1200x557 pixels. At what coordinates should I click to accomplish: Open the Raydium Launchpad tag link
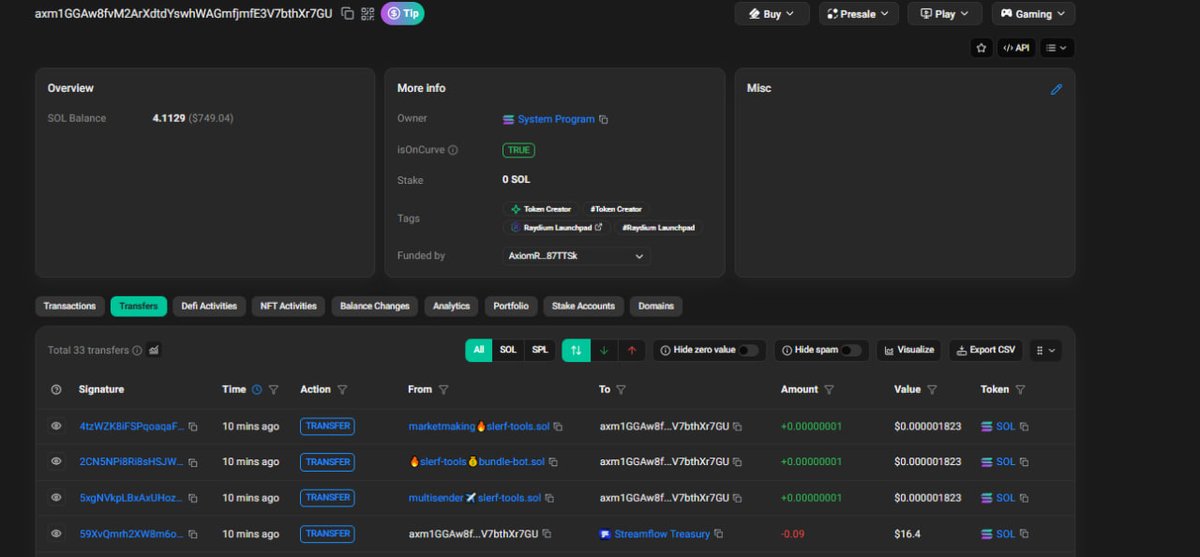(x=557, y=227)
